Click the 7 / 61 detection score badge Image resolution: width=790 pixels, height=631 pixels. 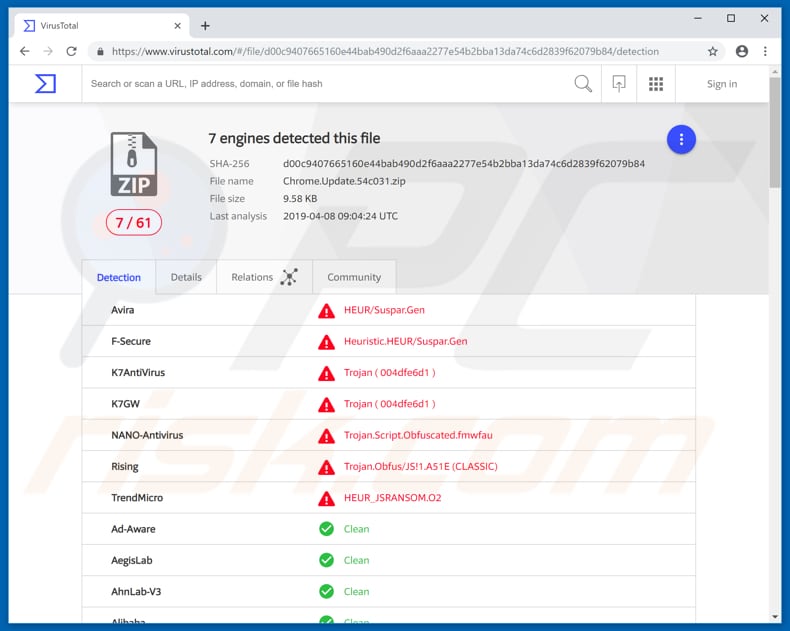click(133, 222)
